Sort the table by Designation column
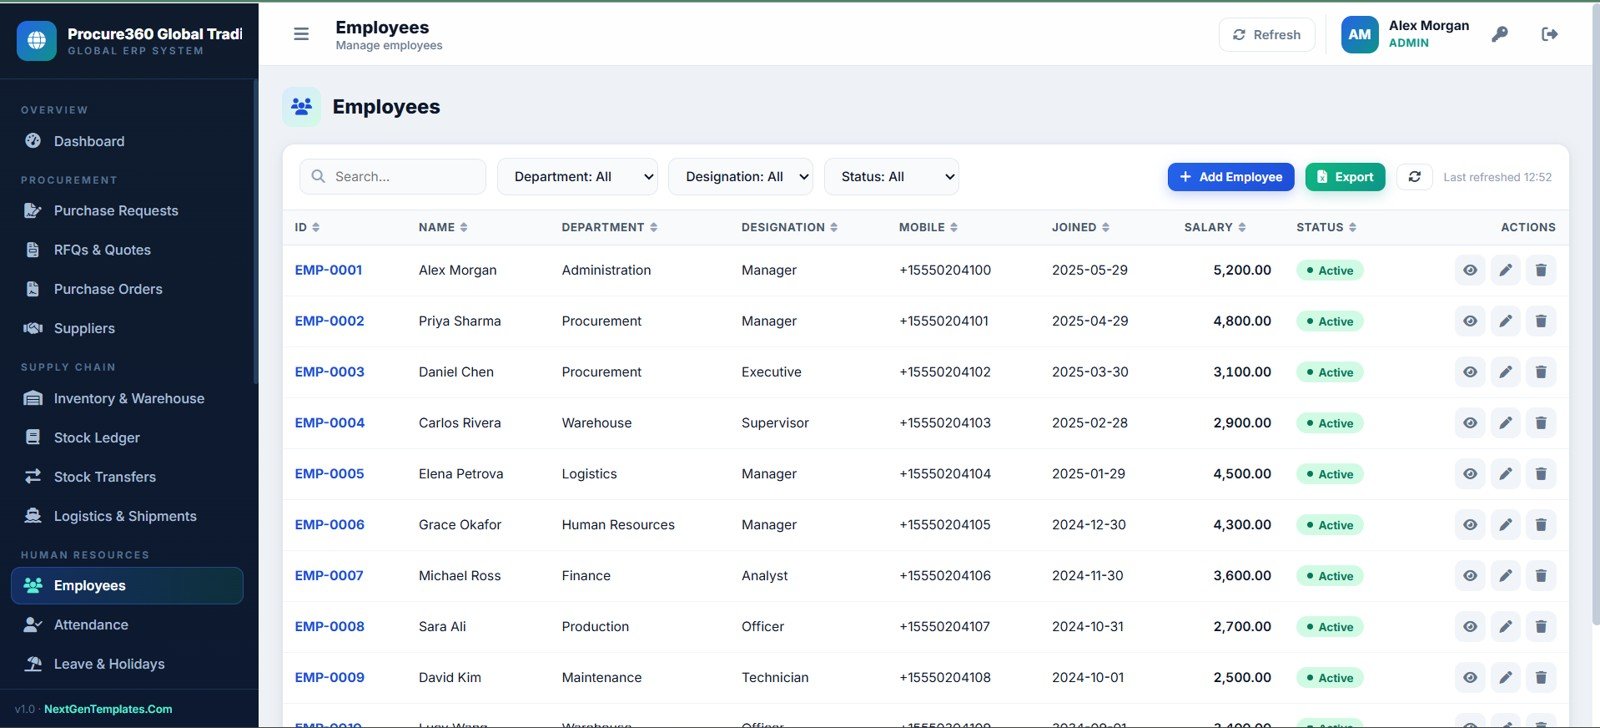1600x728 pixels. point(789,228)
